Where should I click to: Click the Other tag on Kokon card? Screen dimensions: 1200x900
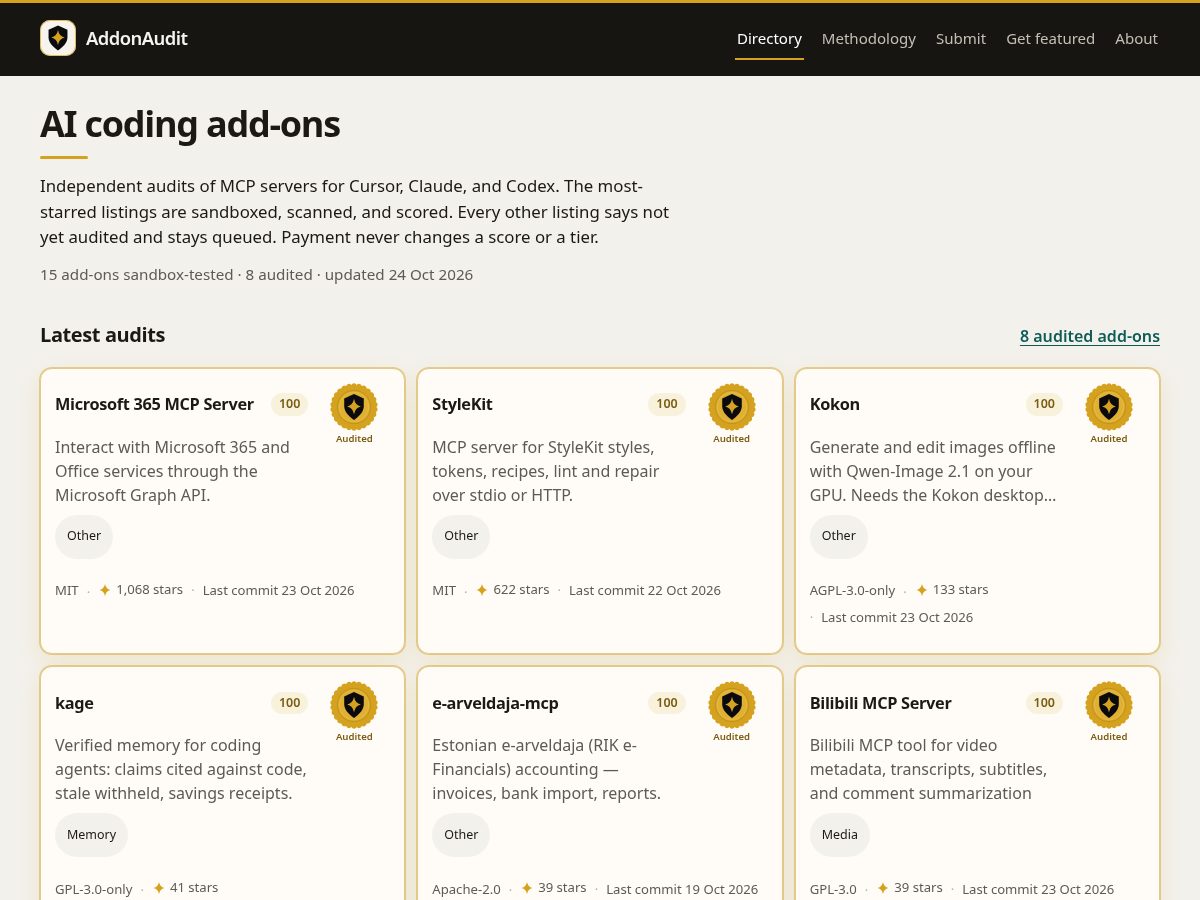(839, 536)
